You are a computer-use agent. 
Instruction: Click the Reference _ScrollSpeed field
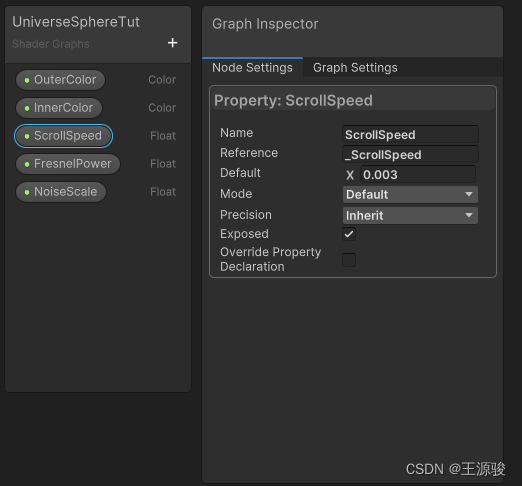pyautogui.click(x=410, y=155)
